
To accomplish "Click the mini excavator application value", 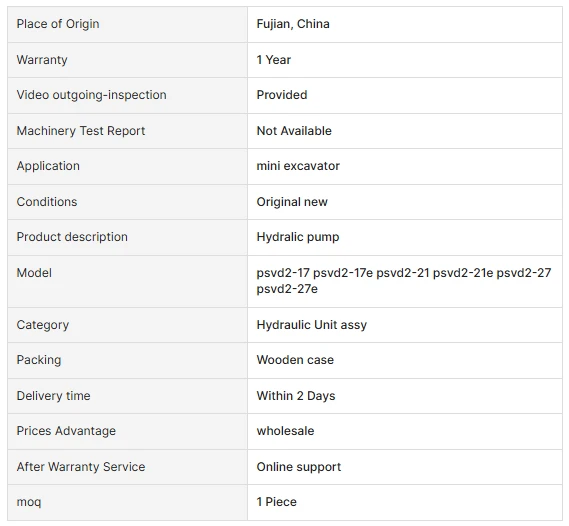I will (298, 166).
